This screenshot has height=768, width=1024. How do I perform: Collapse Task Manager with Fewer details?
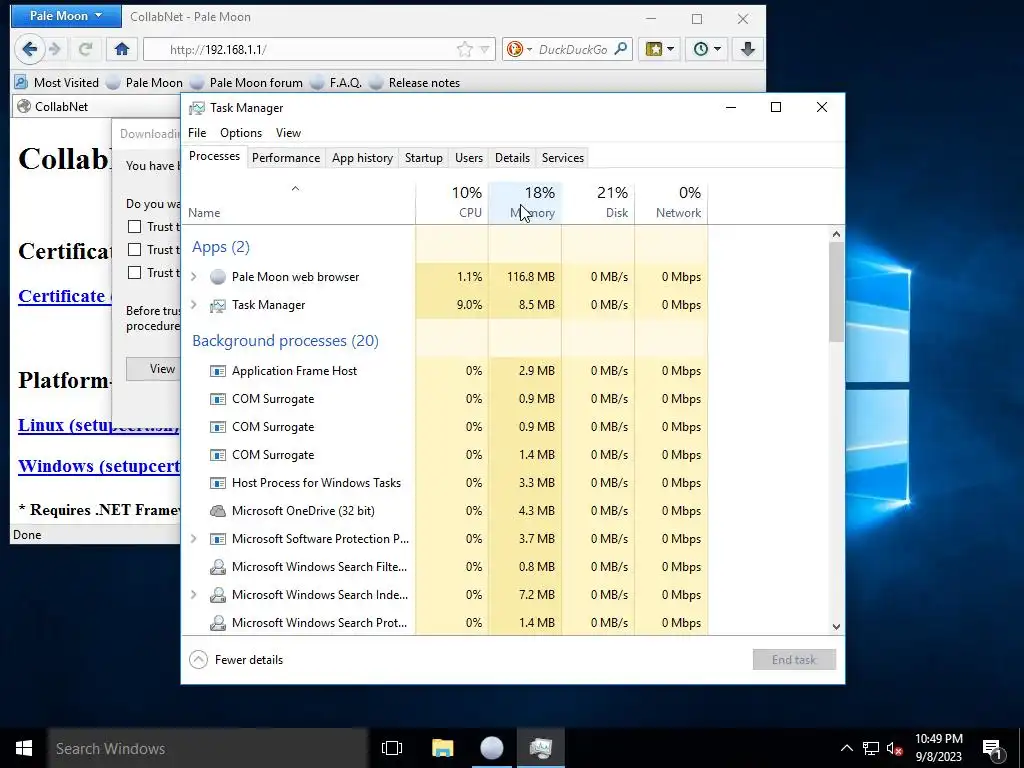click(236, 660)
